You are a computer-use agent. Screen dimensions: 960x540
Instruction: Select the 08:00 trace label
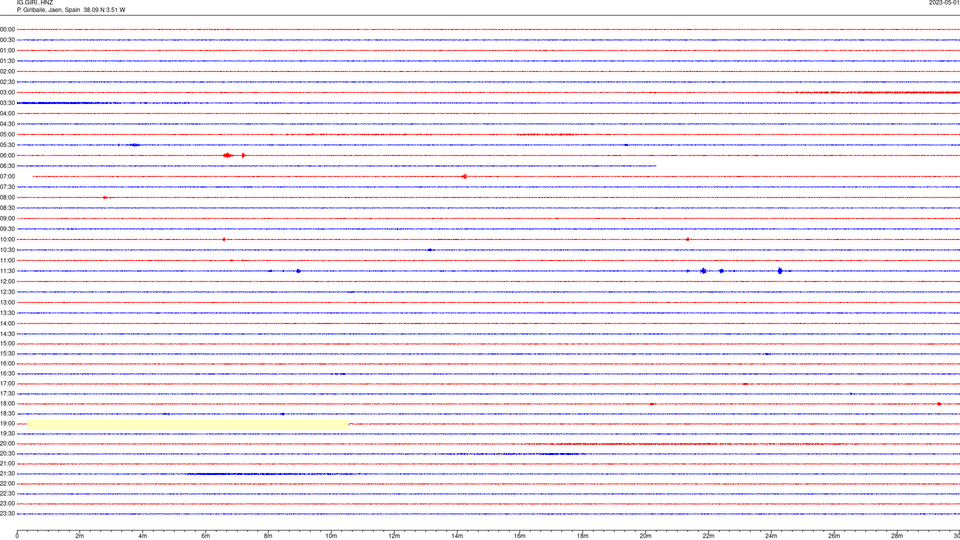click(7, 198)
